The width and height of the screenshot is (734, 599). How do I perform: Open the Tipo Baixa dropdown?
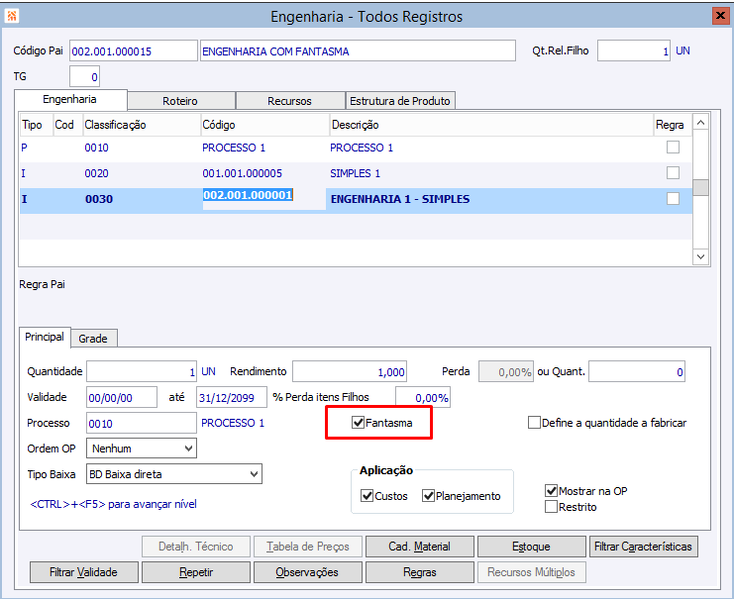174,474
